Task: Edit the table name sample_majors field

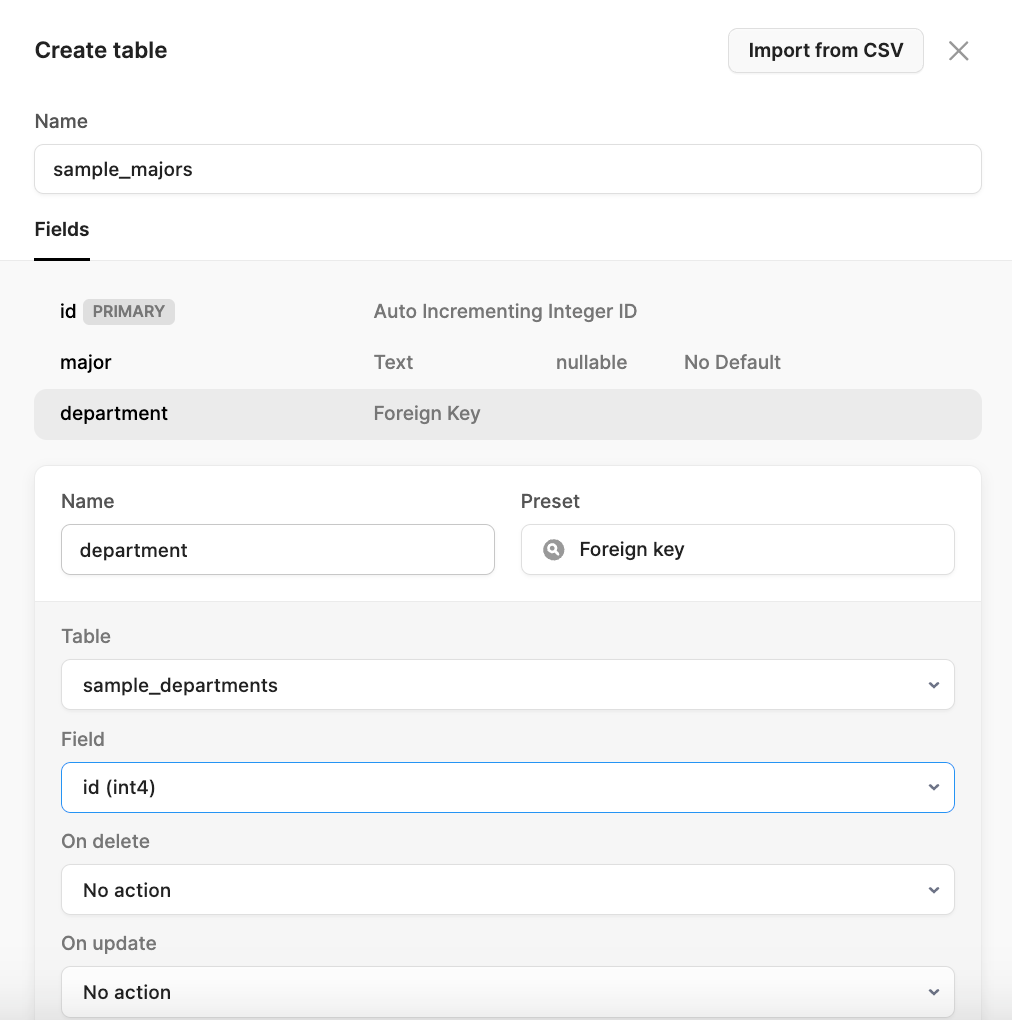Action: click(x=507, y=169)
